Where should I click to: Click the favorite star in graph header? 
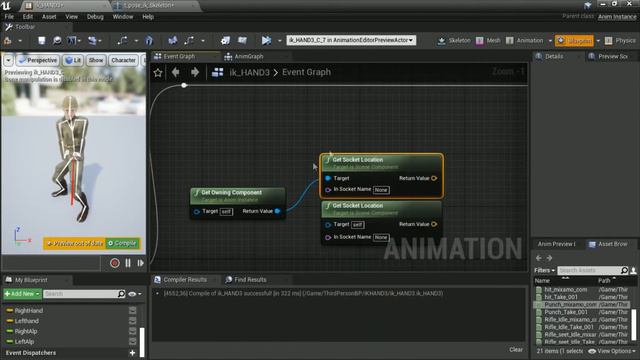pyautogui.click(x=158, y=73)
